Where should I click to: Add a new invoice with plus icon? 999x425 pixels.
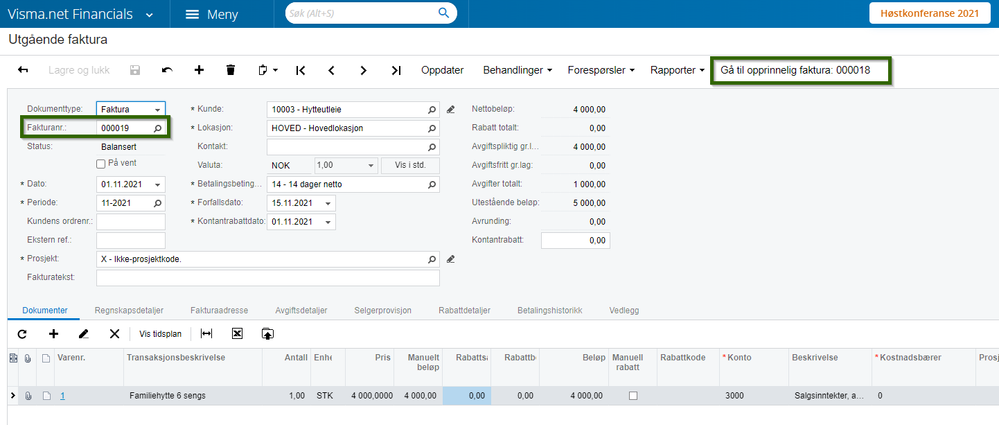click(199, 70)
